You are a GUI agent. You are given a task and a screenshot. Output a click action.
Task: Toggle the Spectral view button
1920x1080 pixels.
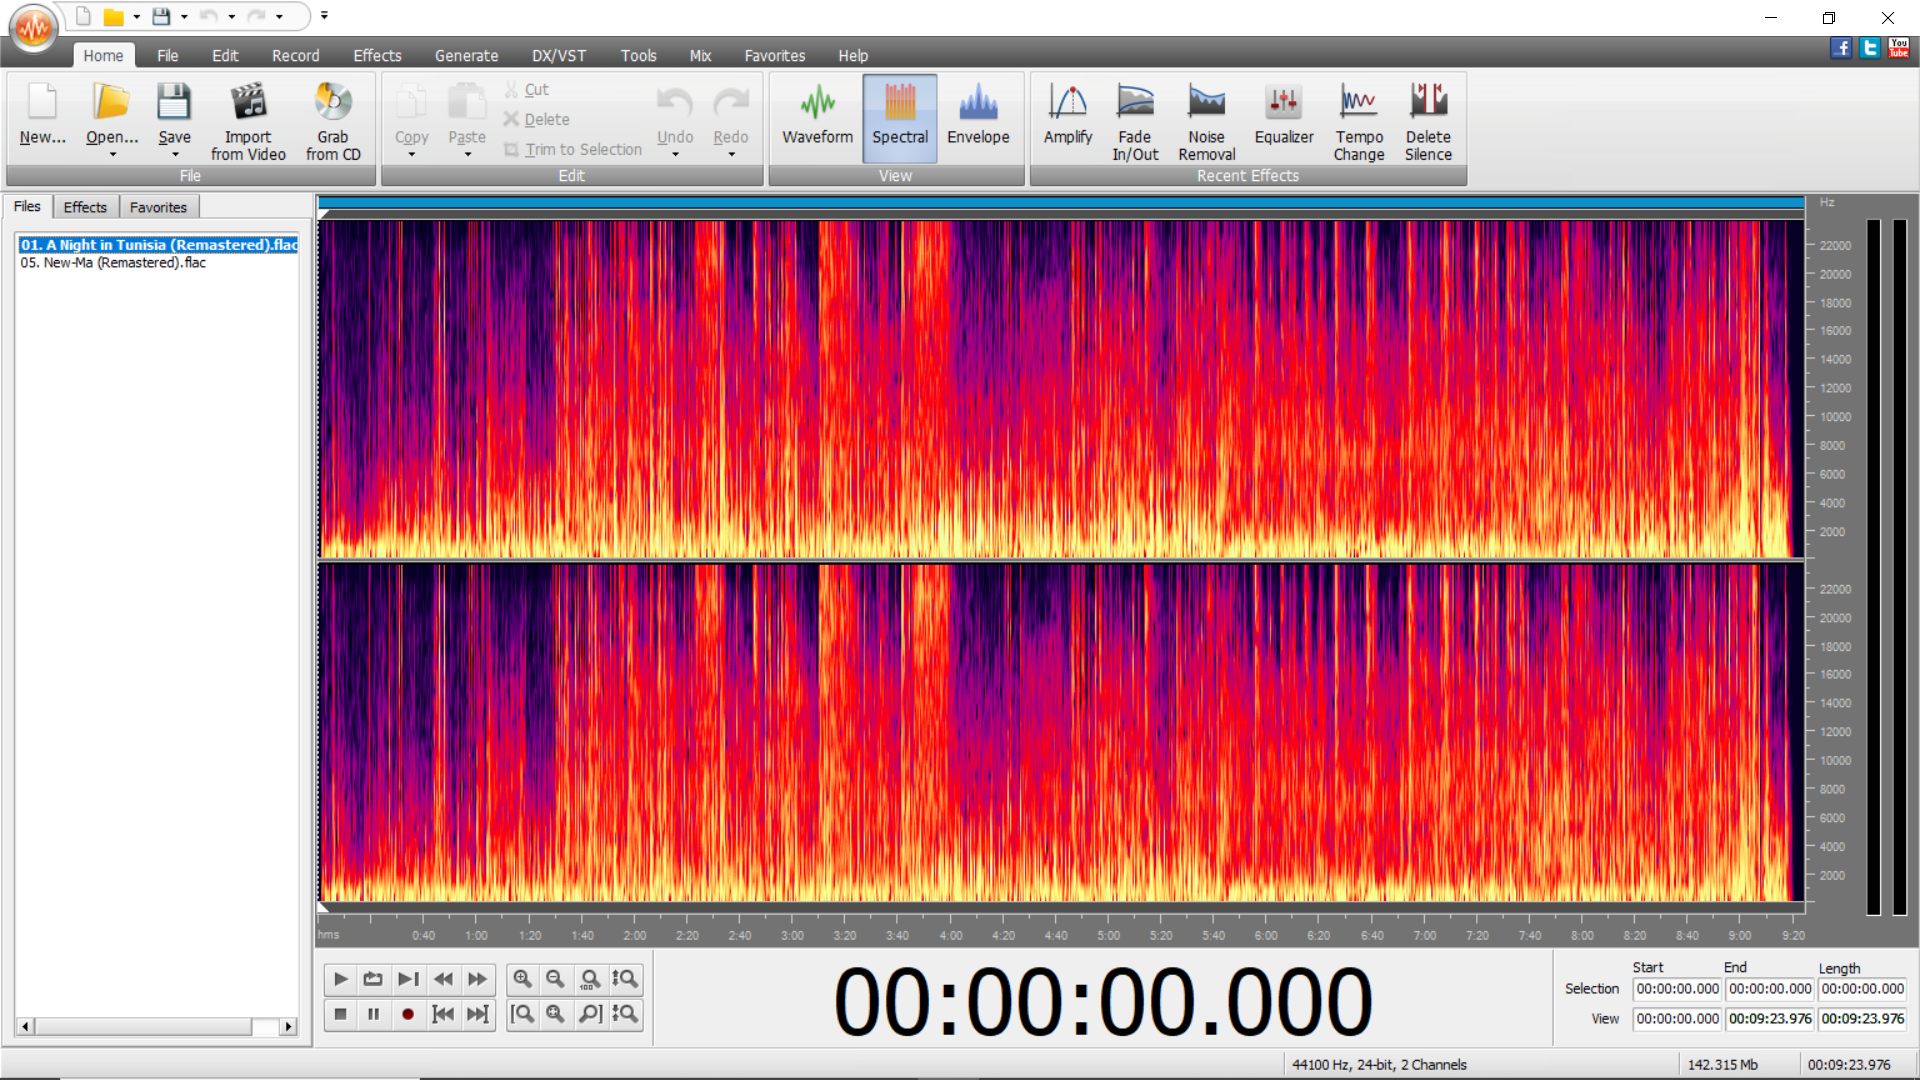pos(899,115)
